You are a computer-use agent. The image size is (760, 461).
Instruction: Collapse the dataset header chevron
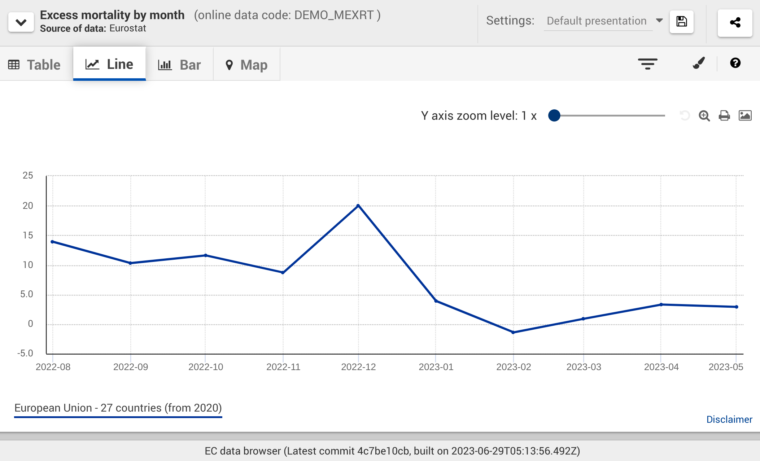(x=20, y=21)
